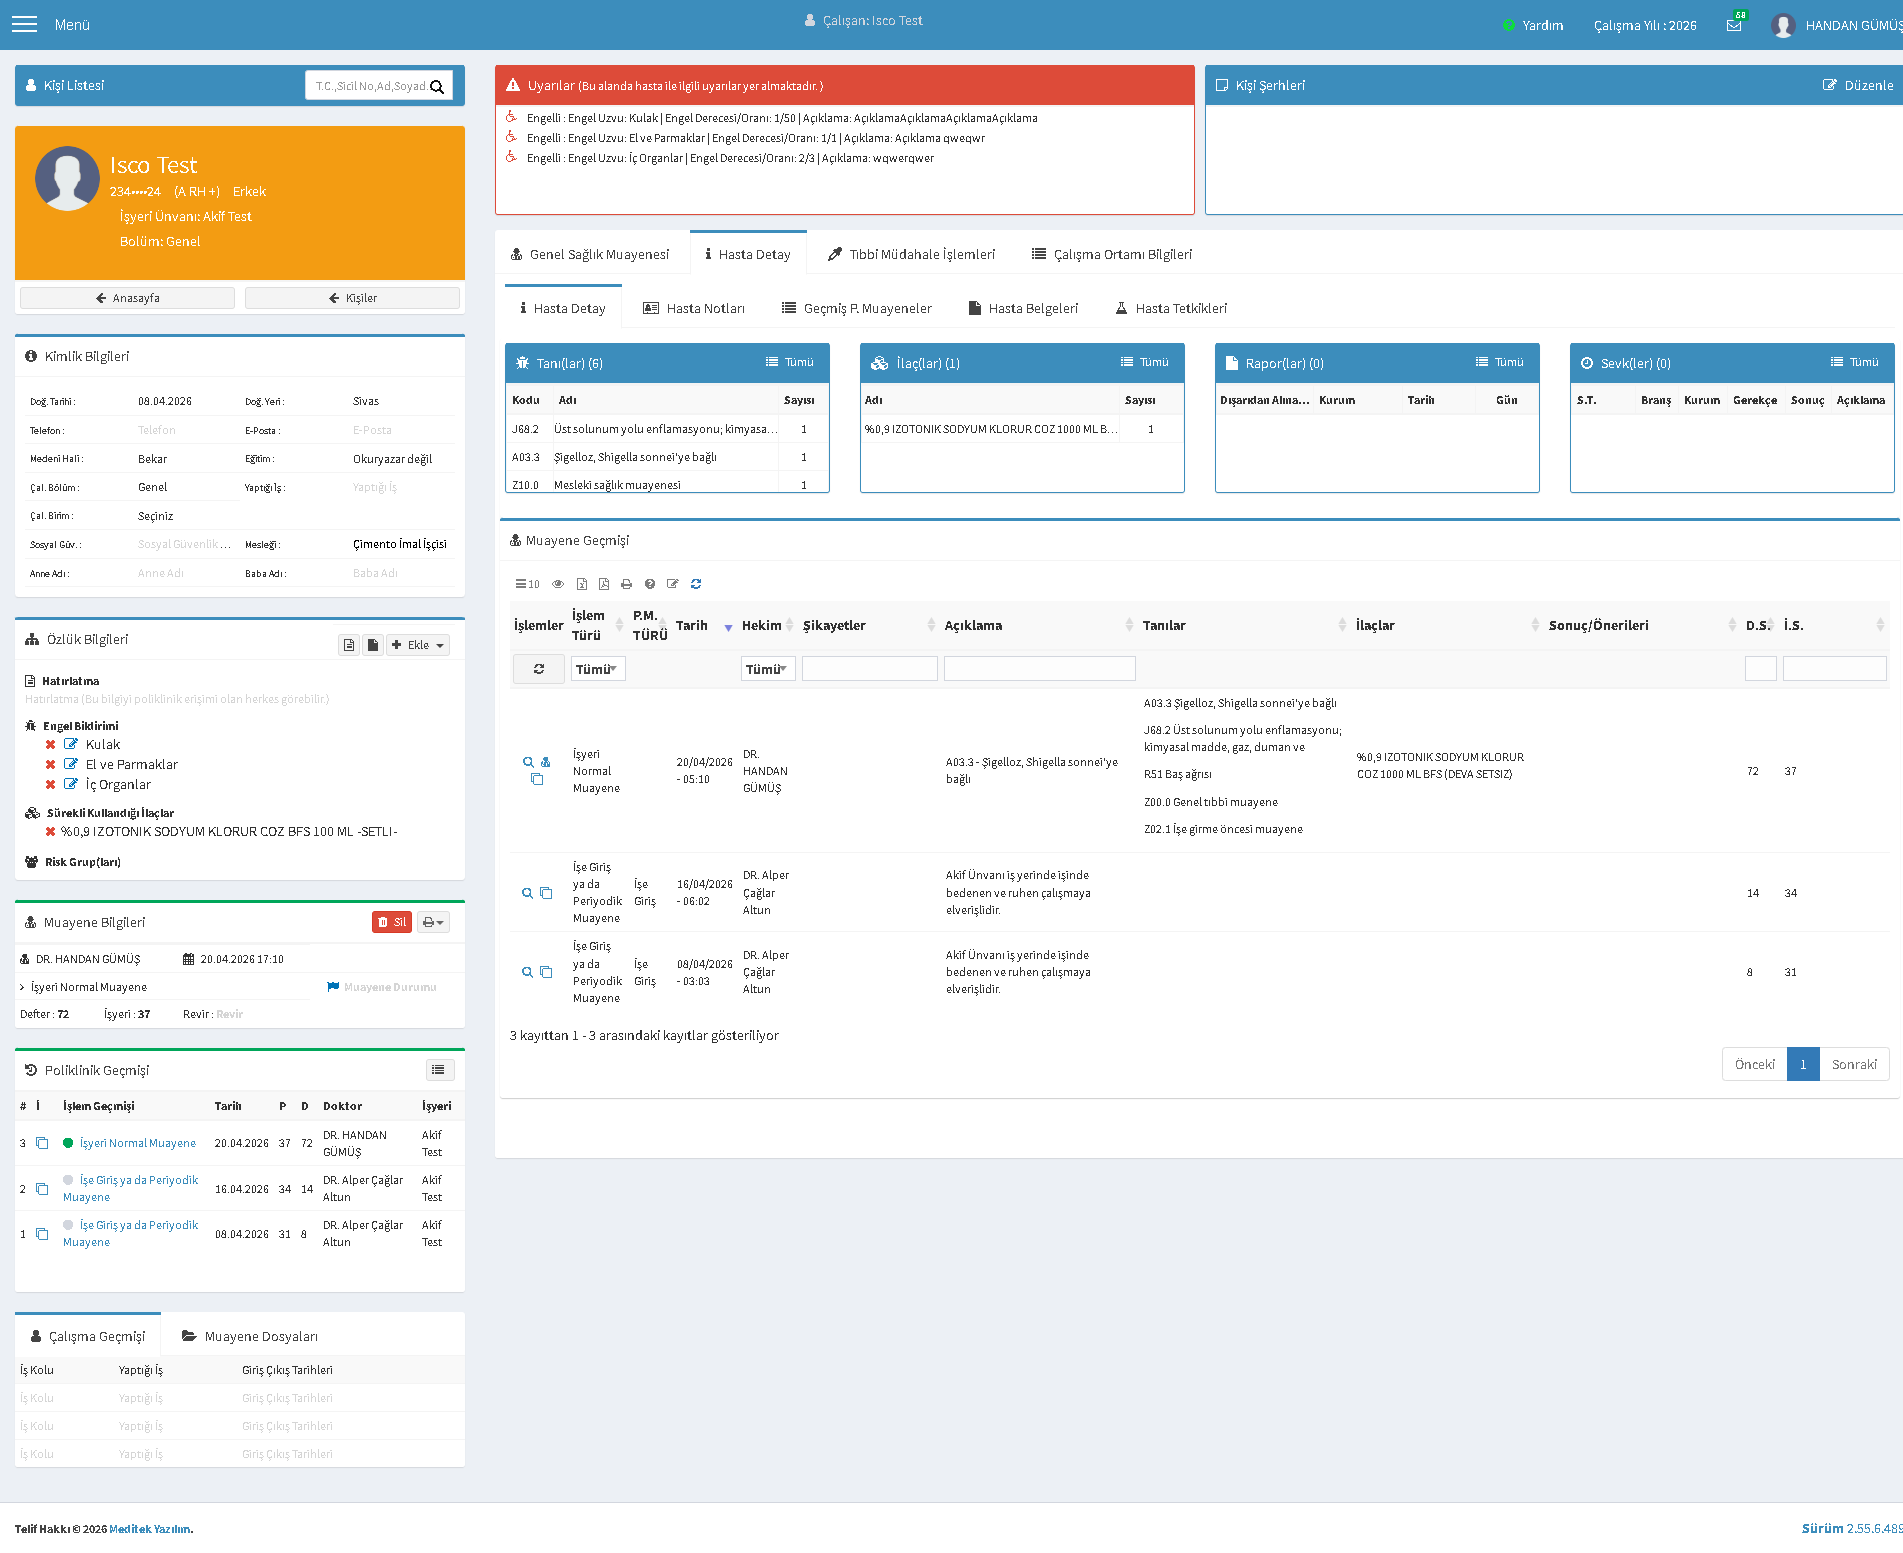This screenshot has height=1553, width=1903.
Task: Expand the Ekle dropdown in Özlük Bilgileri
Action: [x=418, y=645]
